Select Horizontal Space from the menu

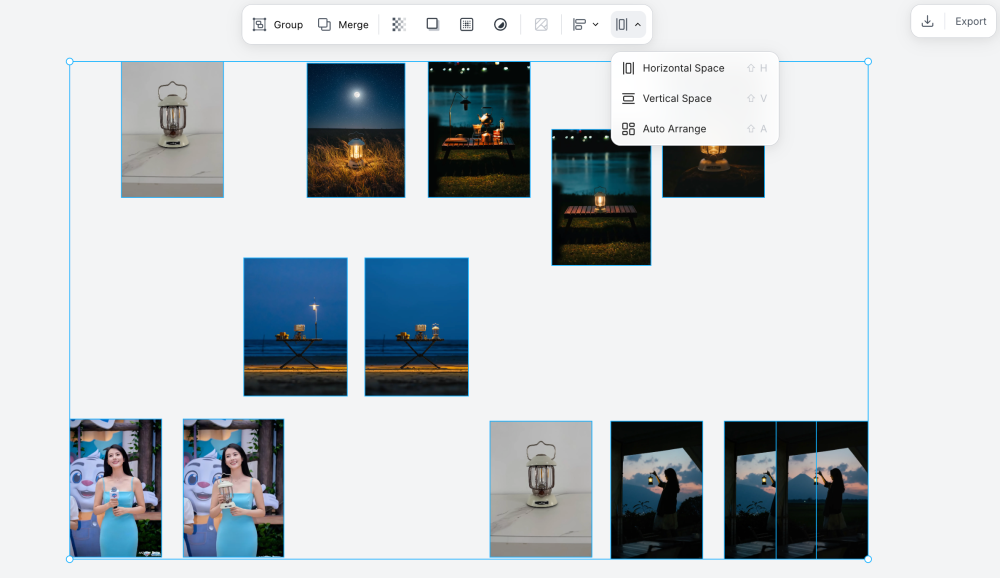pyautogui.click(x=683, y=68)
